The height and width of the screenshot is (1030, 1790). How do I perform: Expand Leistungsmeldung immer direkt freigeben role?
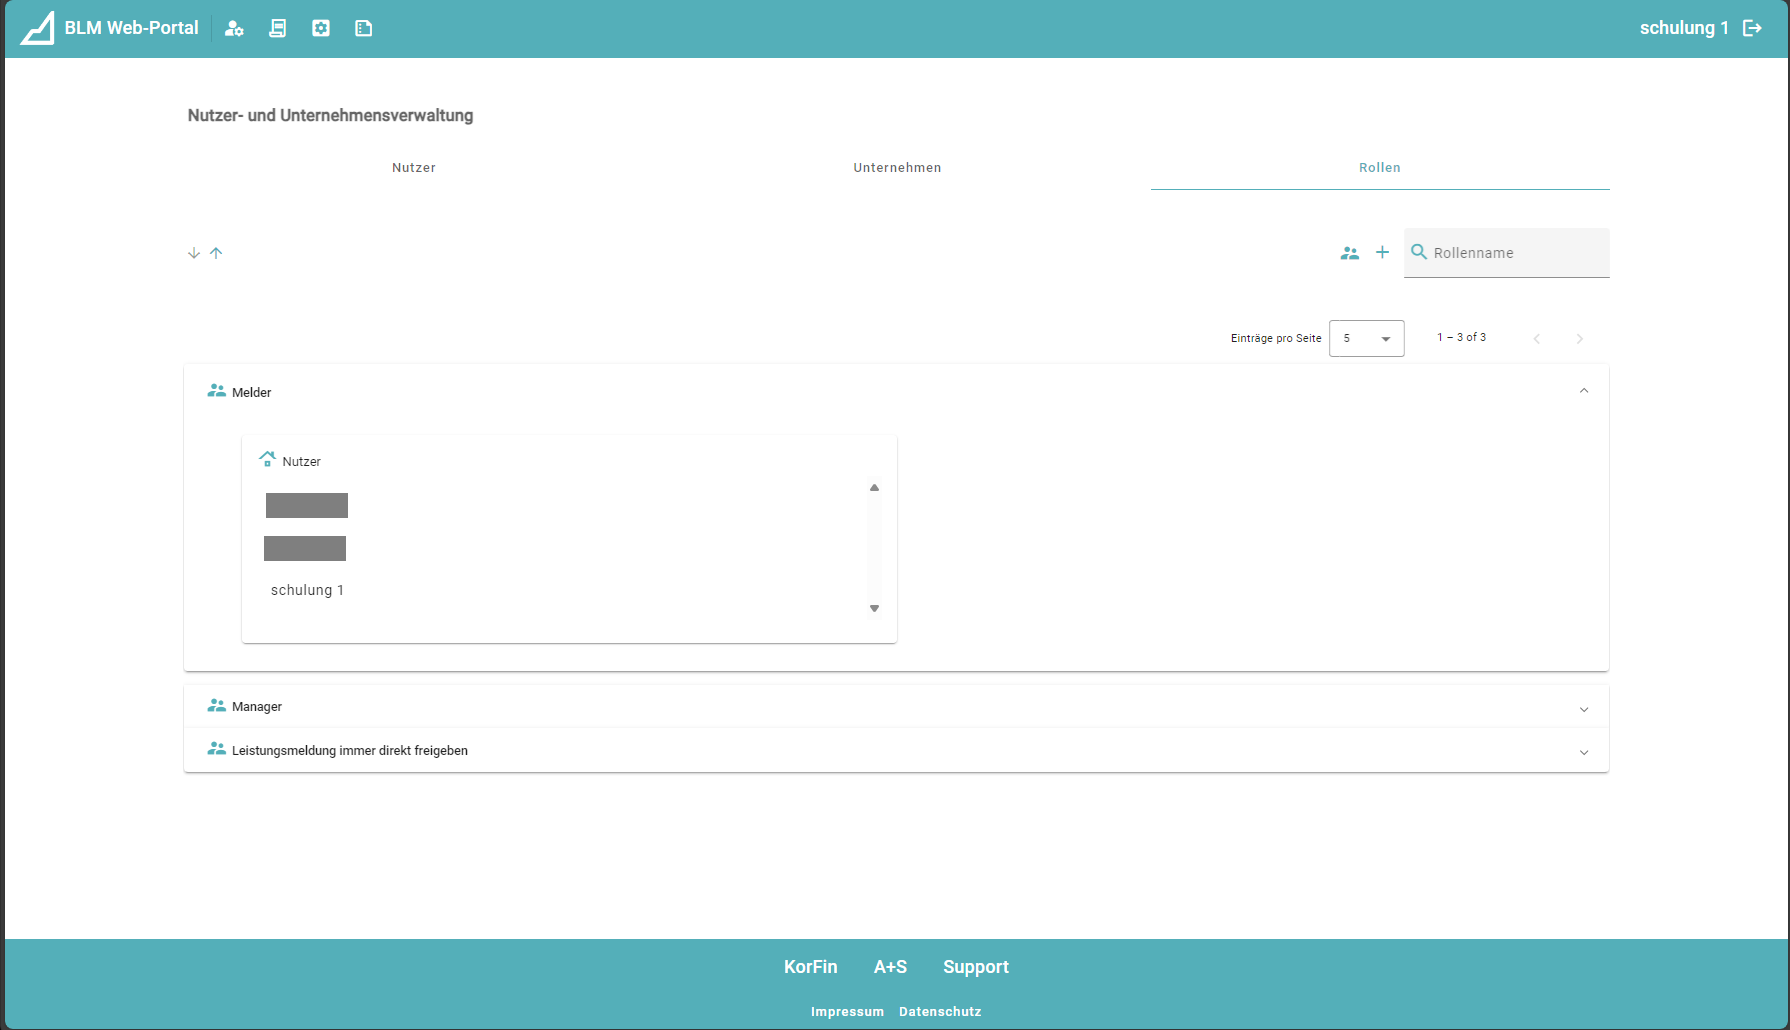tap(1583, 752)
